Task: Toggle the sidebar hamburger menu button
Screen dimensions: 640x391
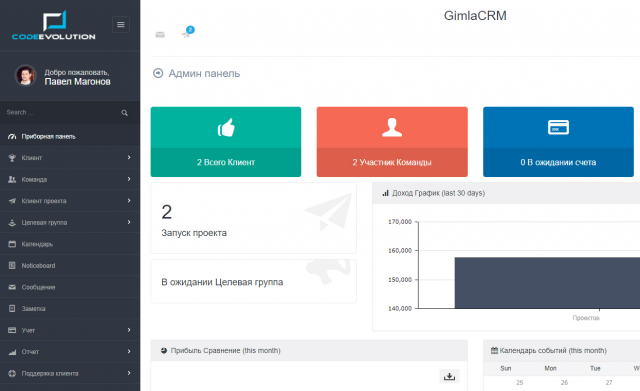Action: click(121, 24)
